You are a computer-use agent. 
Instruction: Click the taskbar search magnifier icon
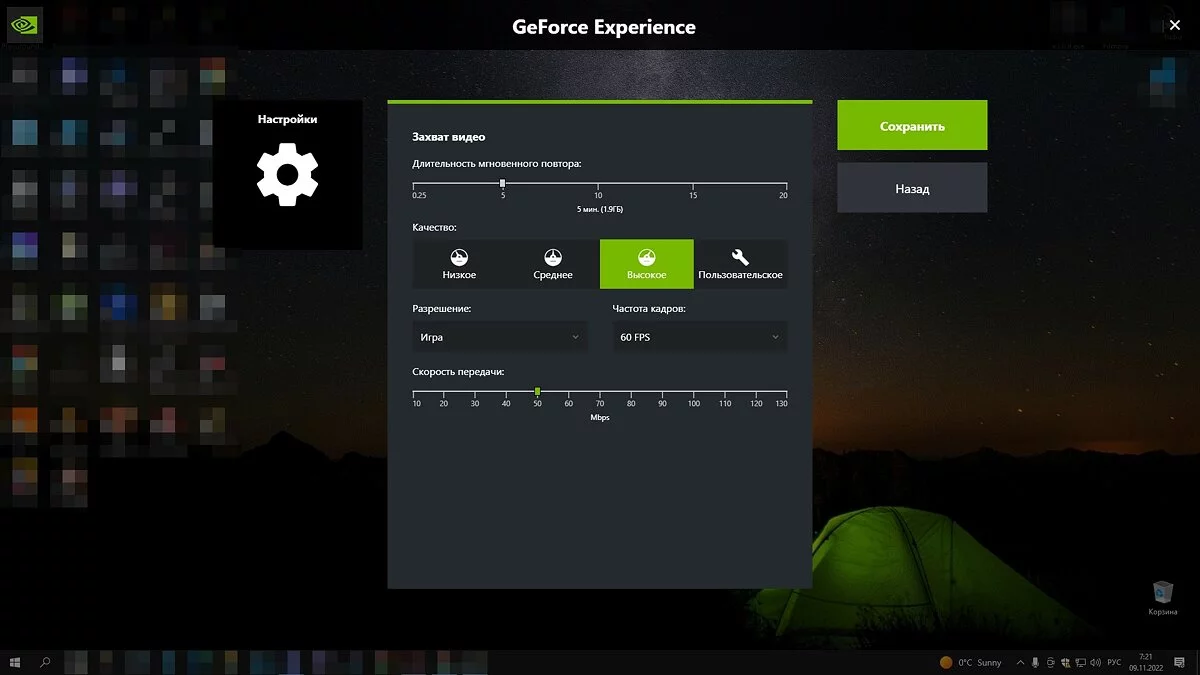coord(45,662)
